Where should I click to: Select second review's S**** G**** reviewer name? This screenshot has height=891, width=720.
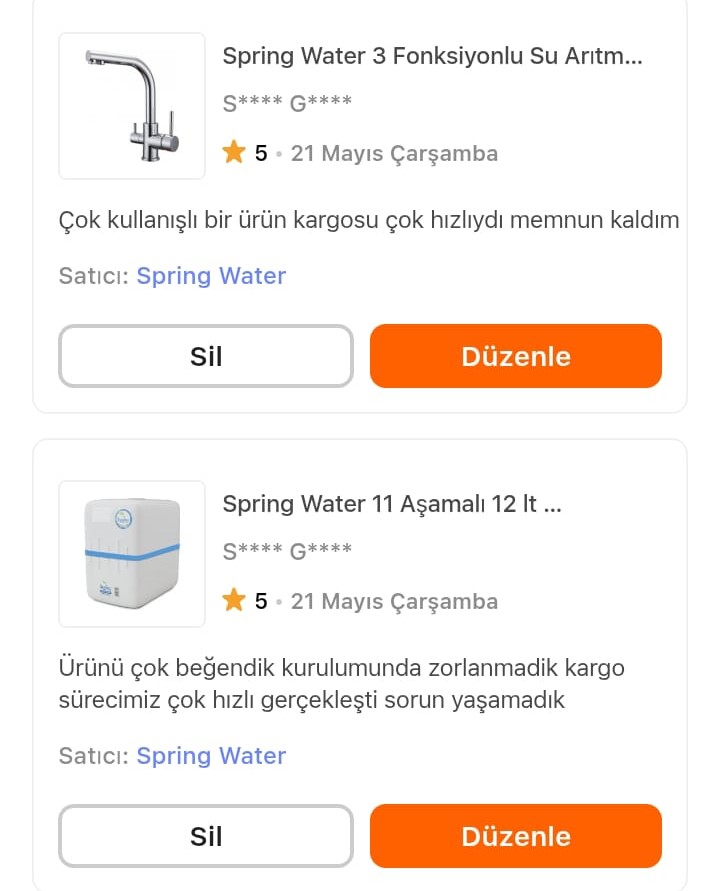(x=287, y=551)
